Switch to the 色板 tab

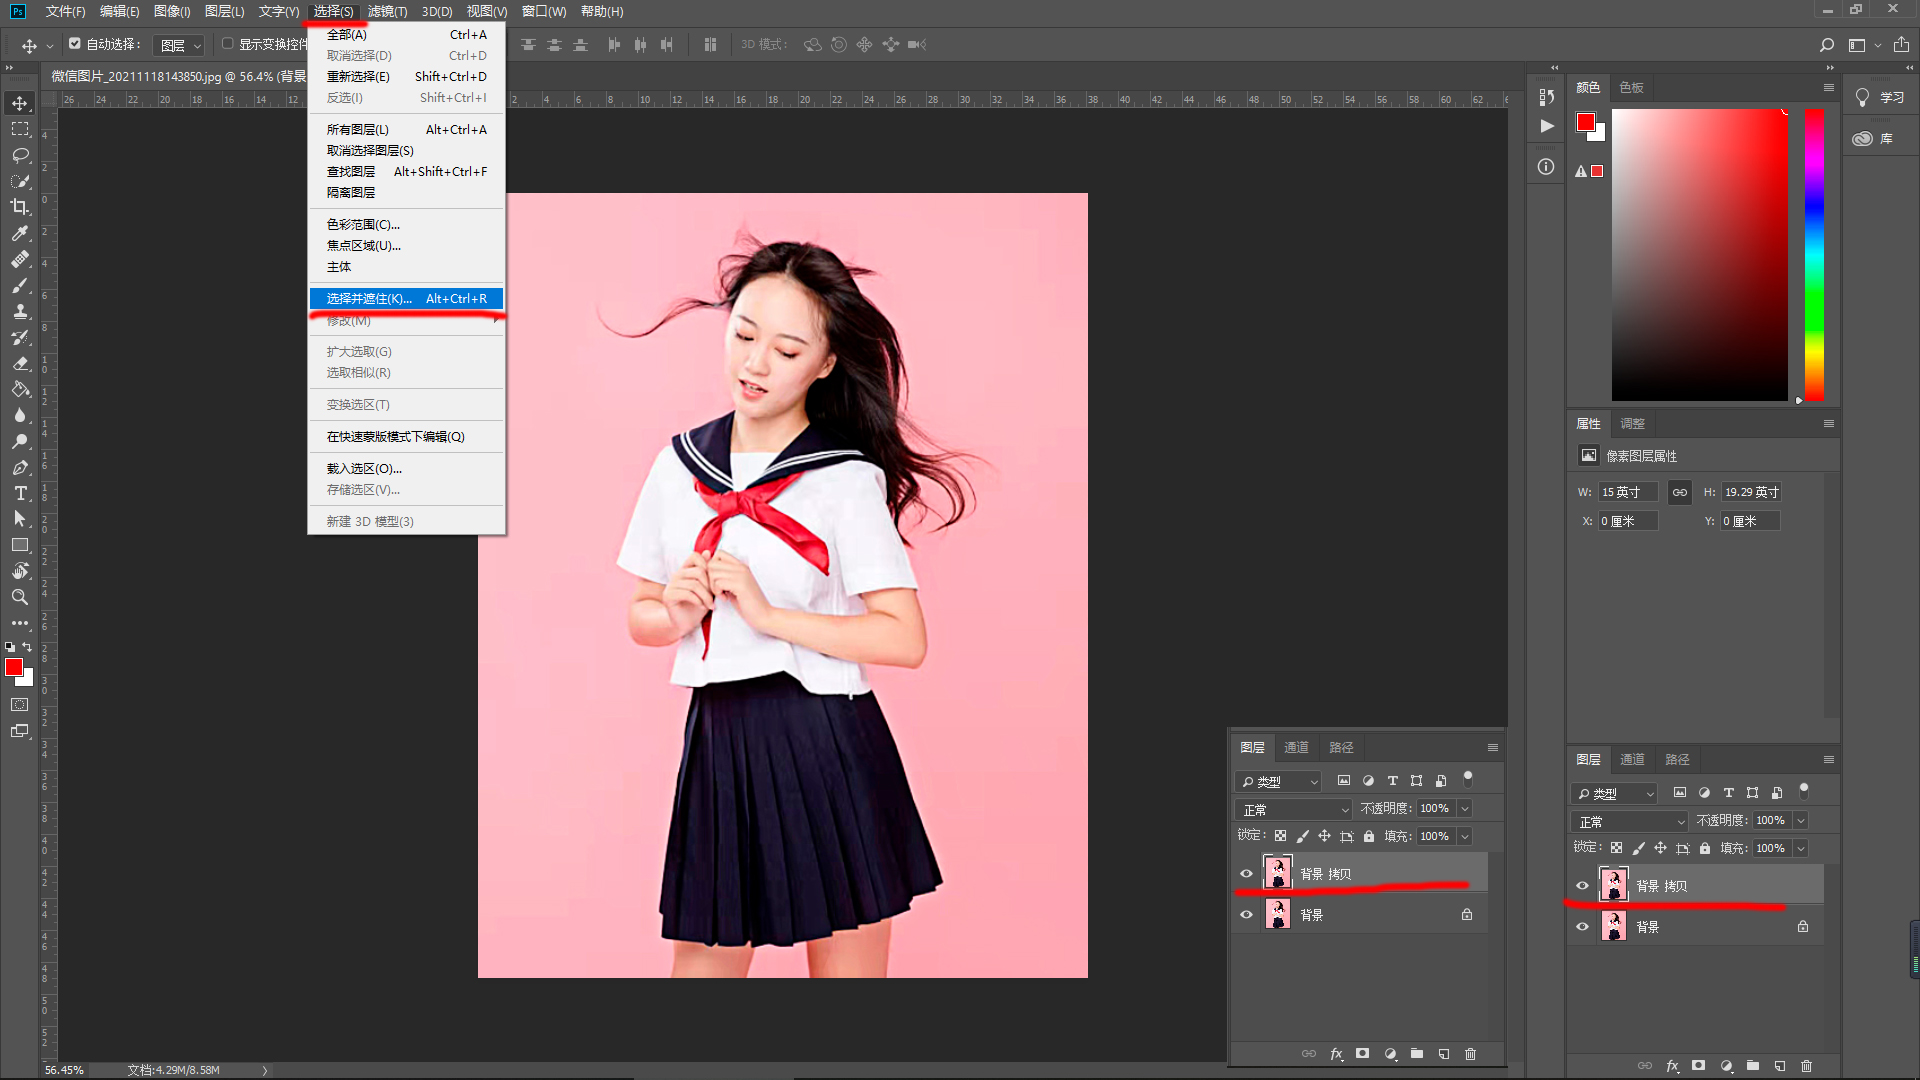click(x=1631, y=88)
